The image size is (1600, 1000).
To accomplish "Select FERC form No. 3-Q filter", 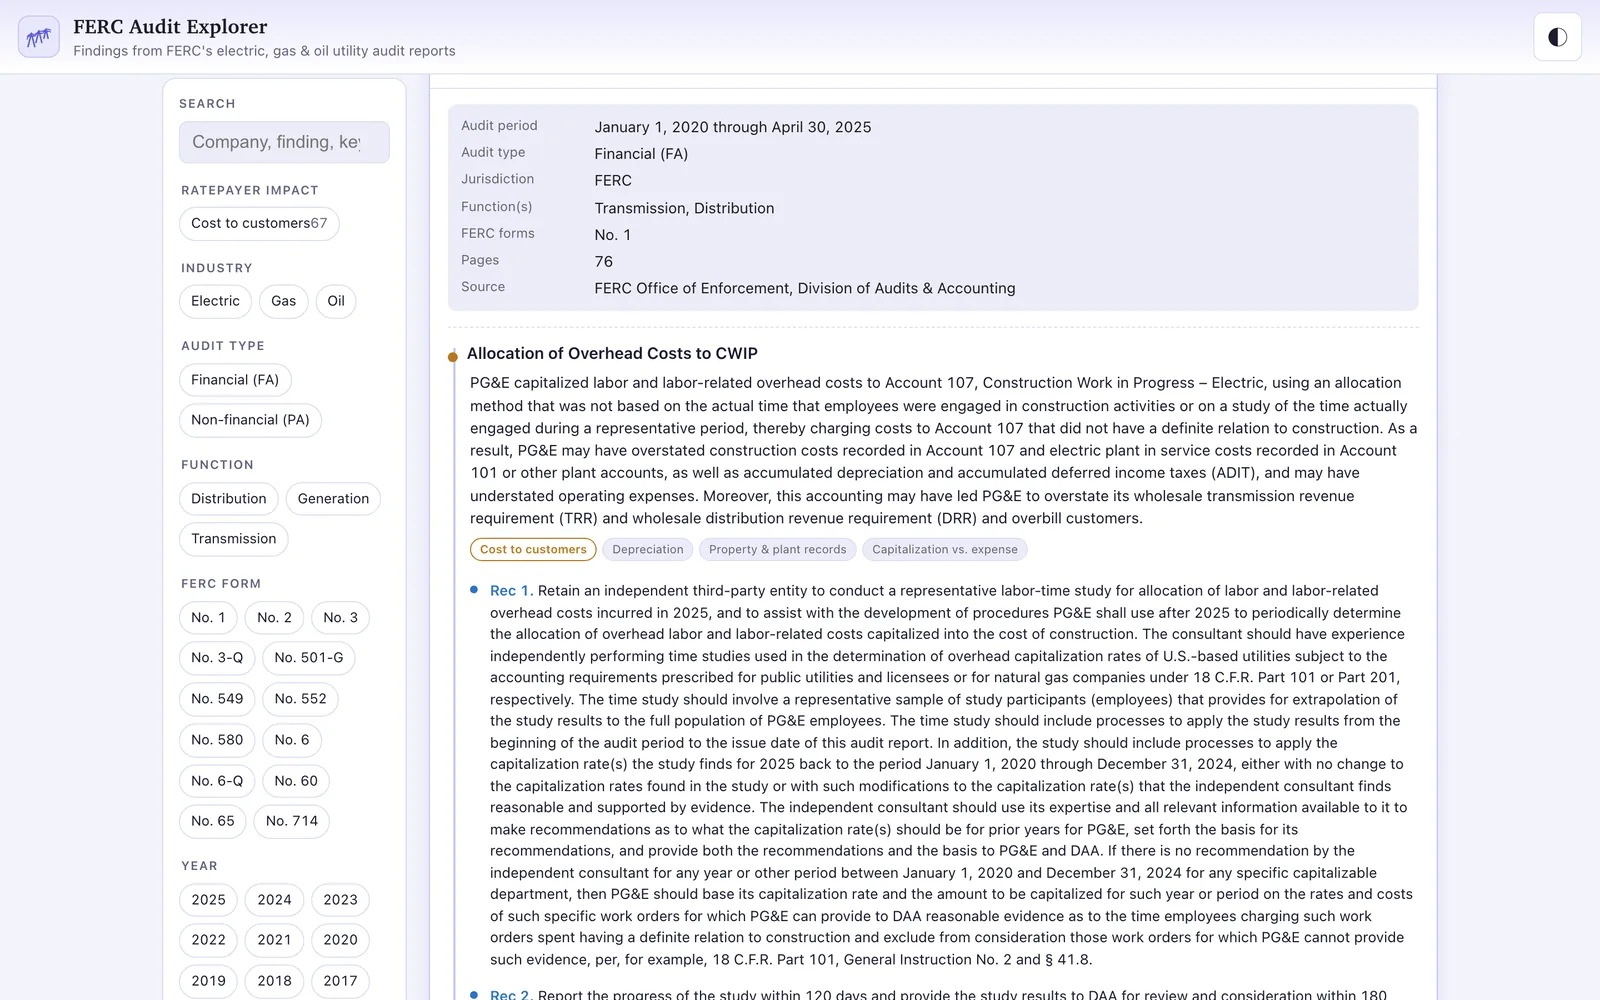I will [x=217, y=658].
